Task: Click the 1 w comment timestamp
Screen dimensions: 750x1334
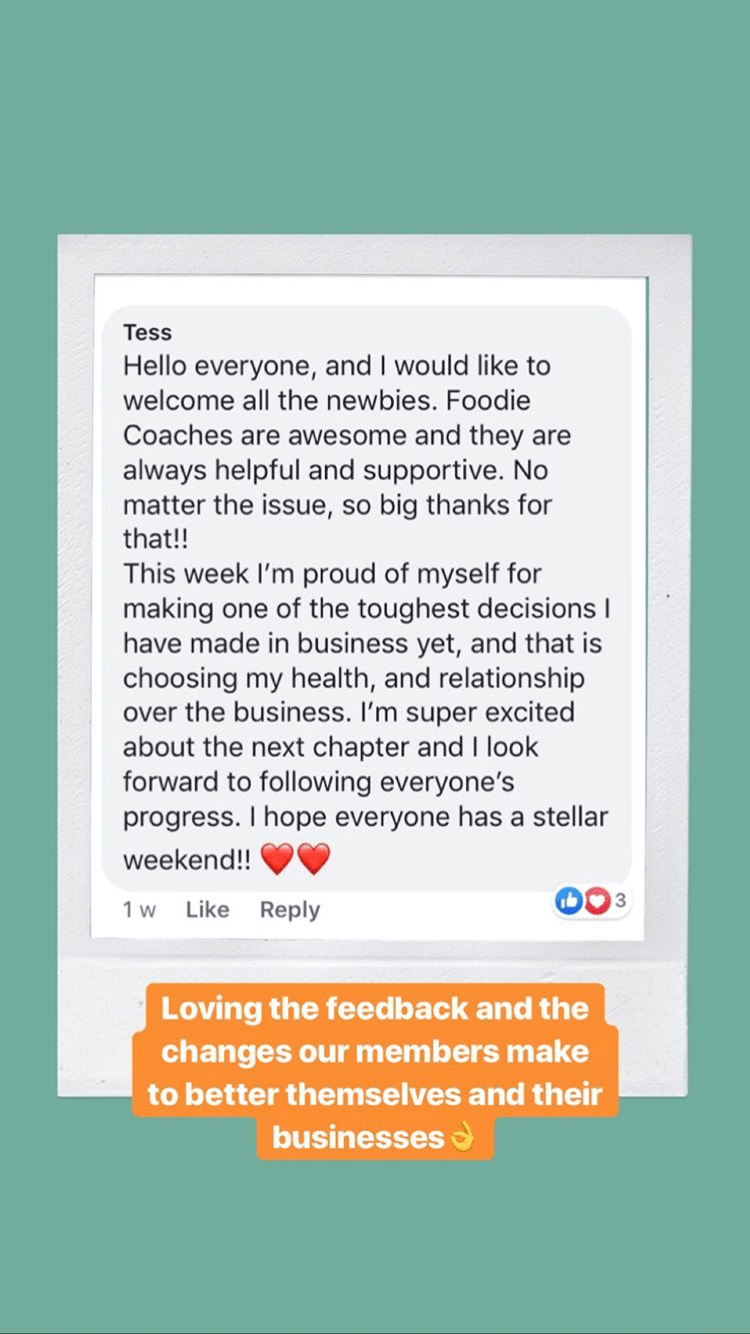Action: [x=140, y=910]
